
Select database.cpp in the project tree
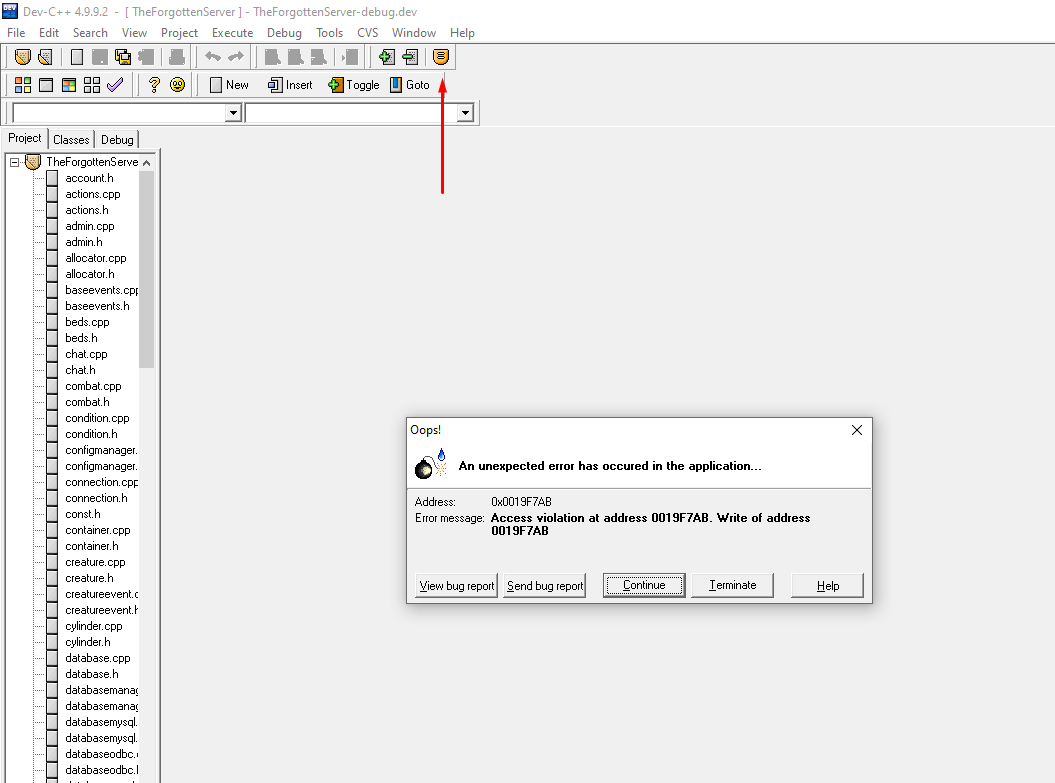click(x=98, y=658)
